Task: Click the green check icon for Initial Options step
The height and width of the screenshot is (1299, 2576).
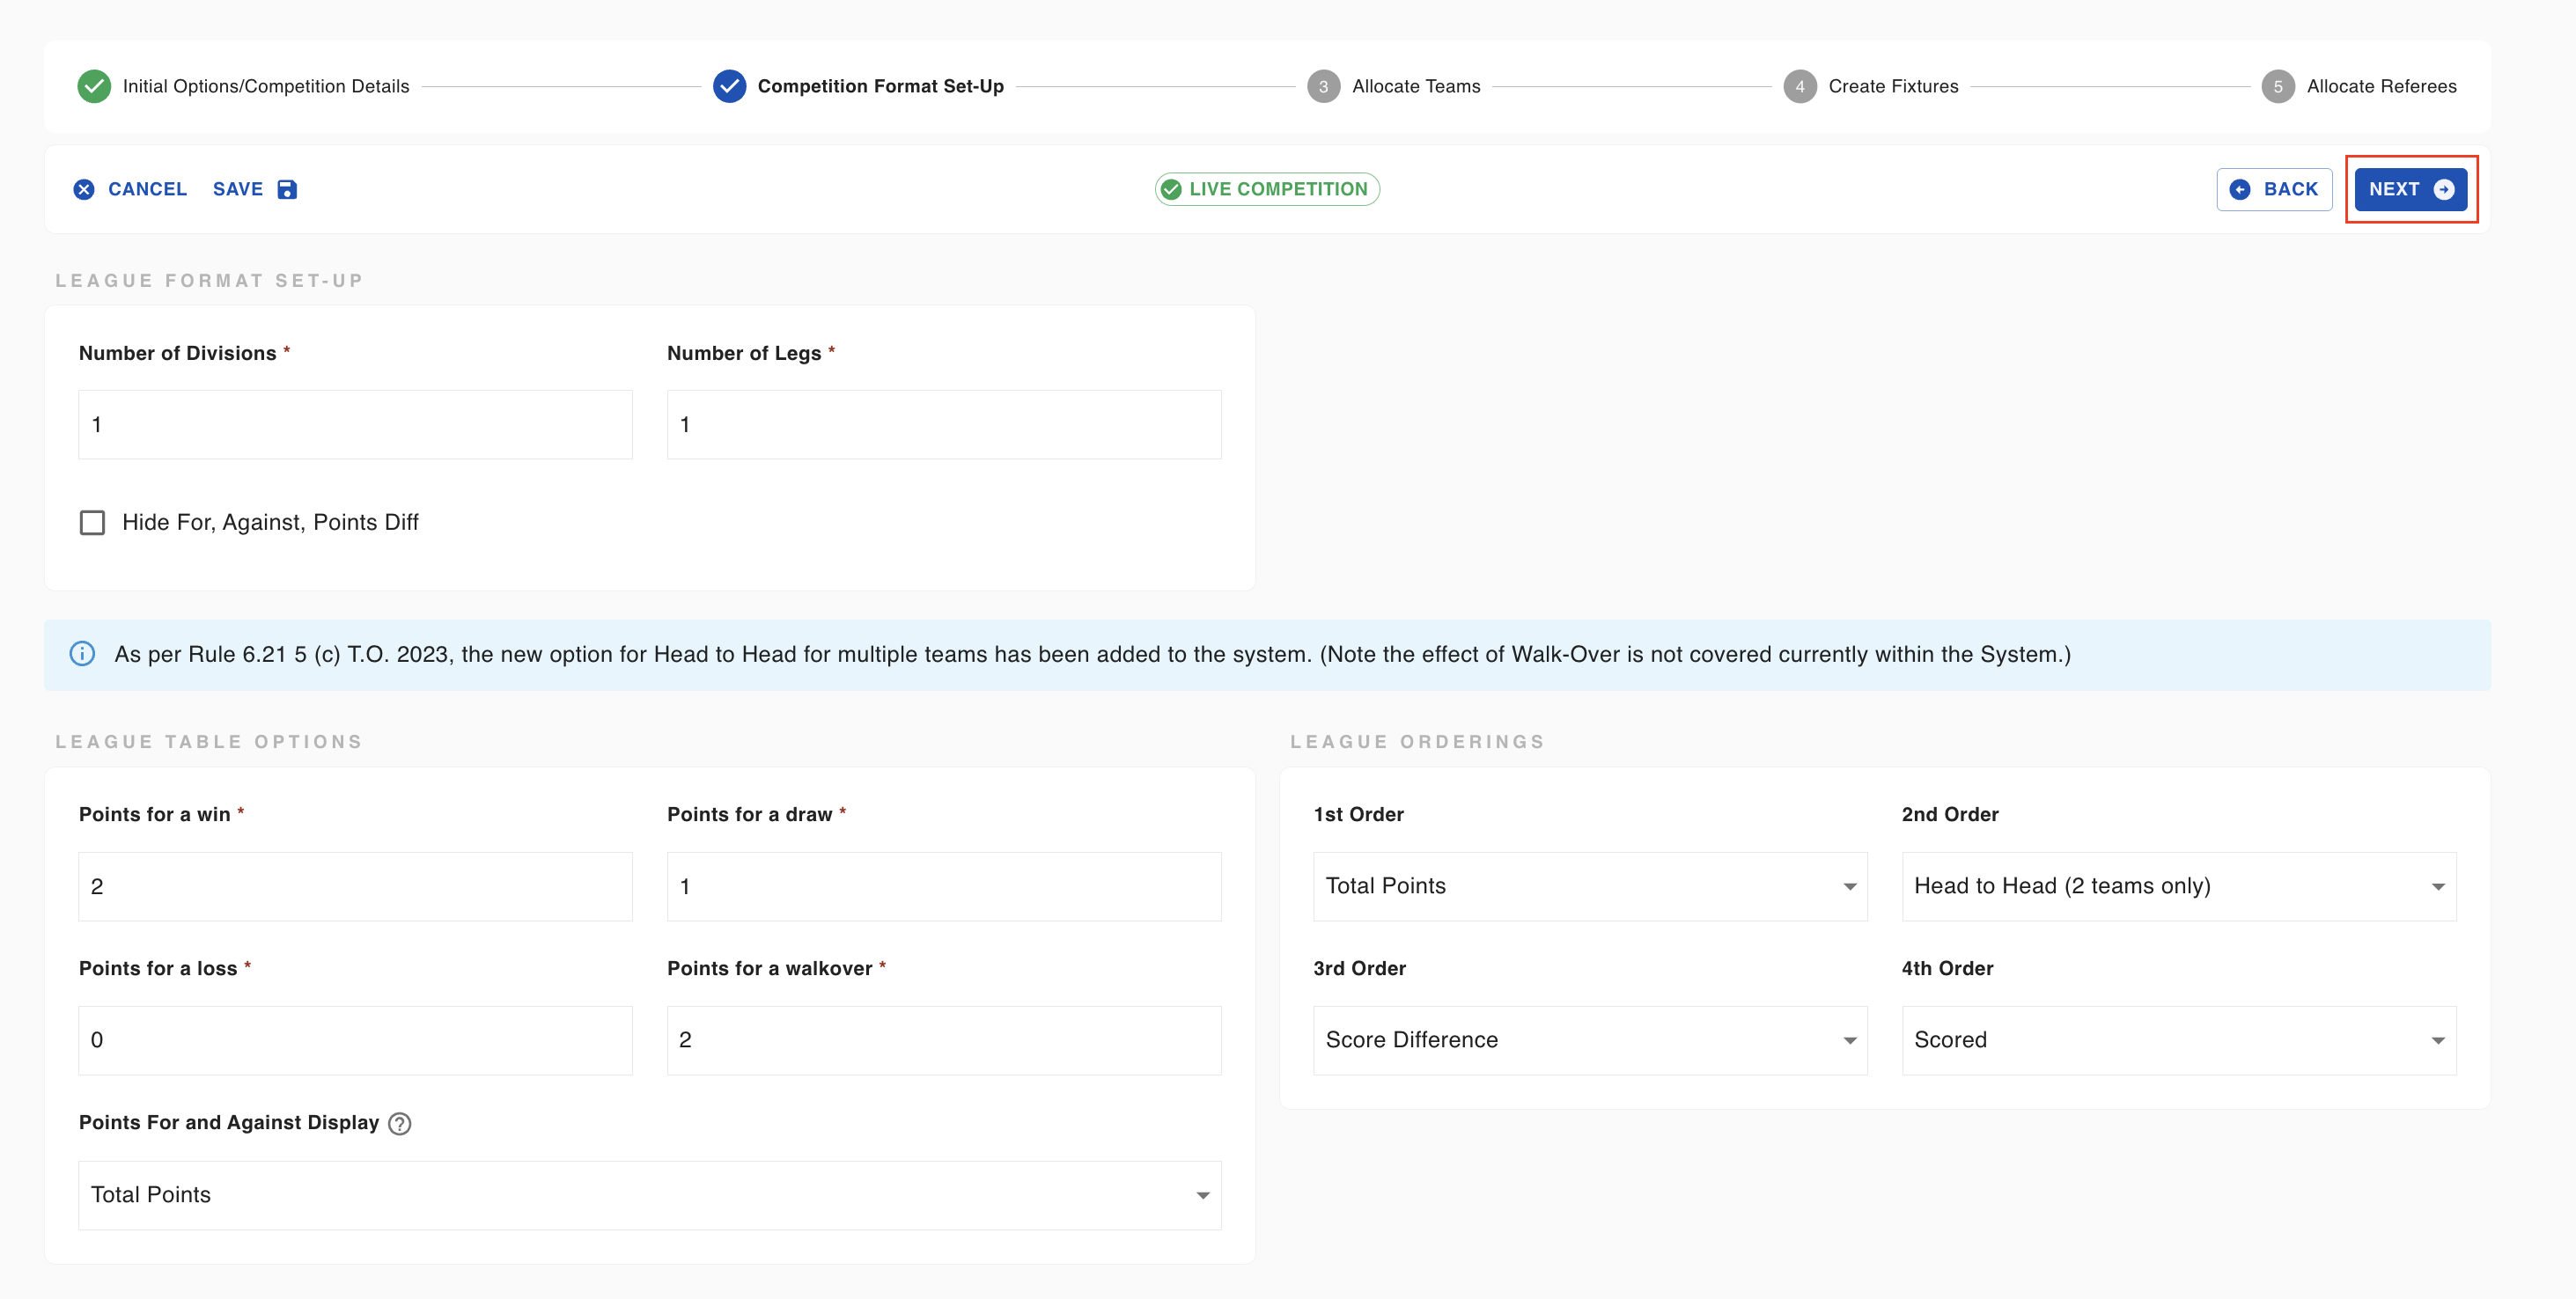Action: (94, 86)
